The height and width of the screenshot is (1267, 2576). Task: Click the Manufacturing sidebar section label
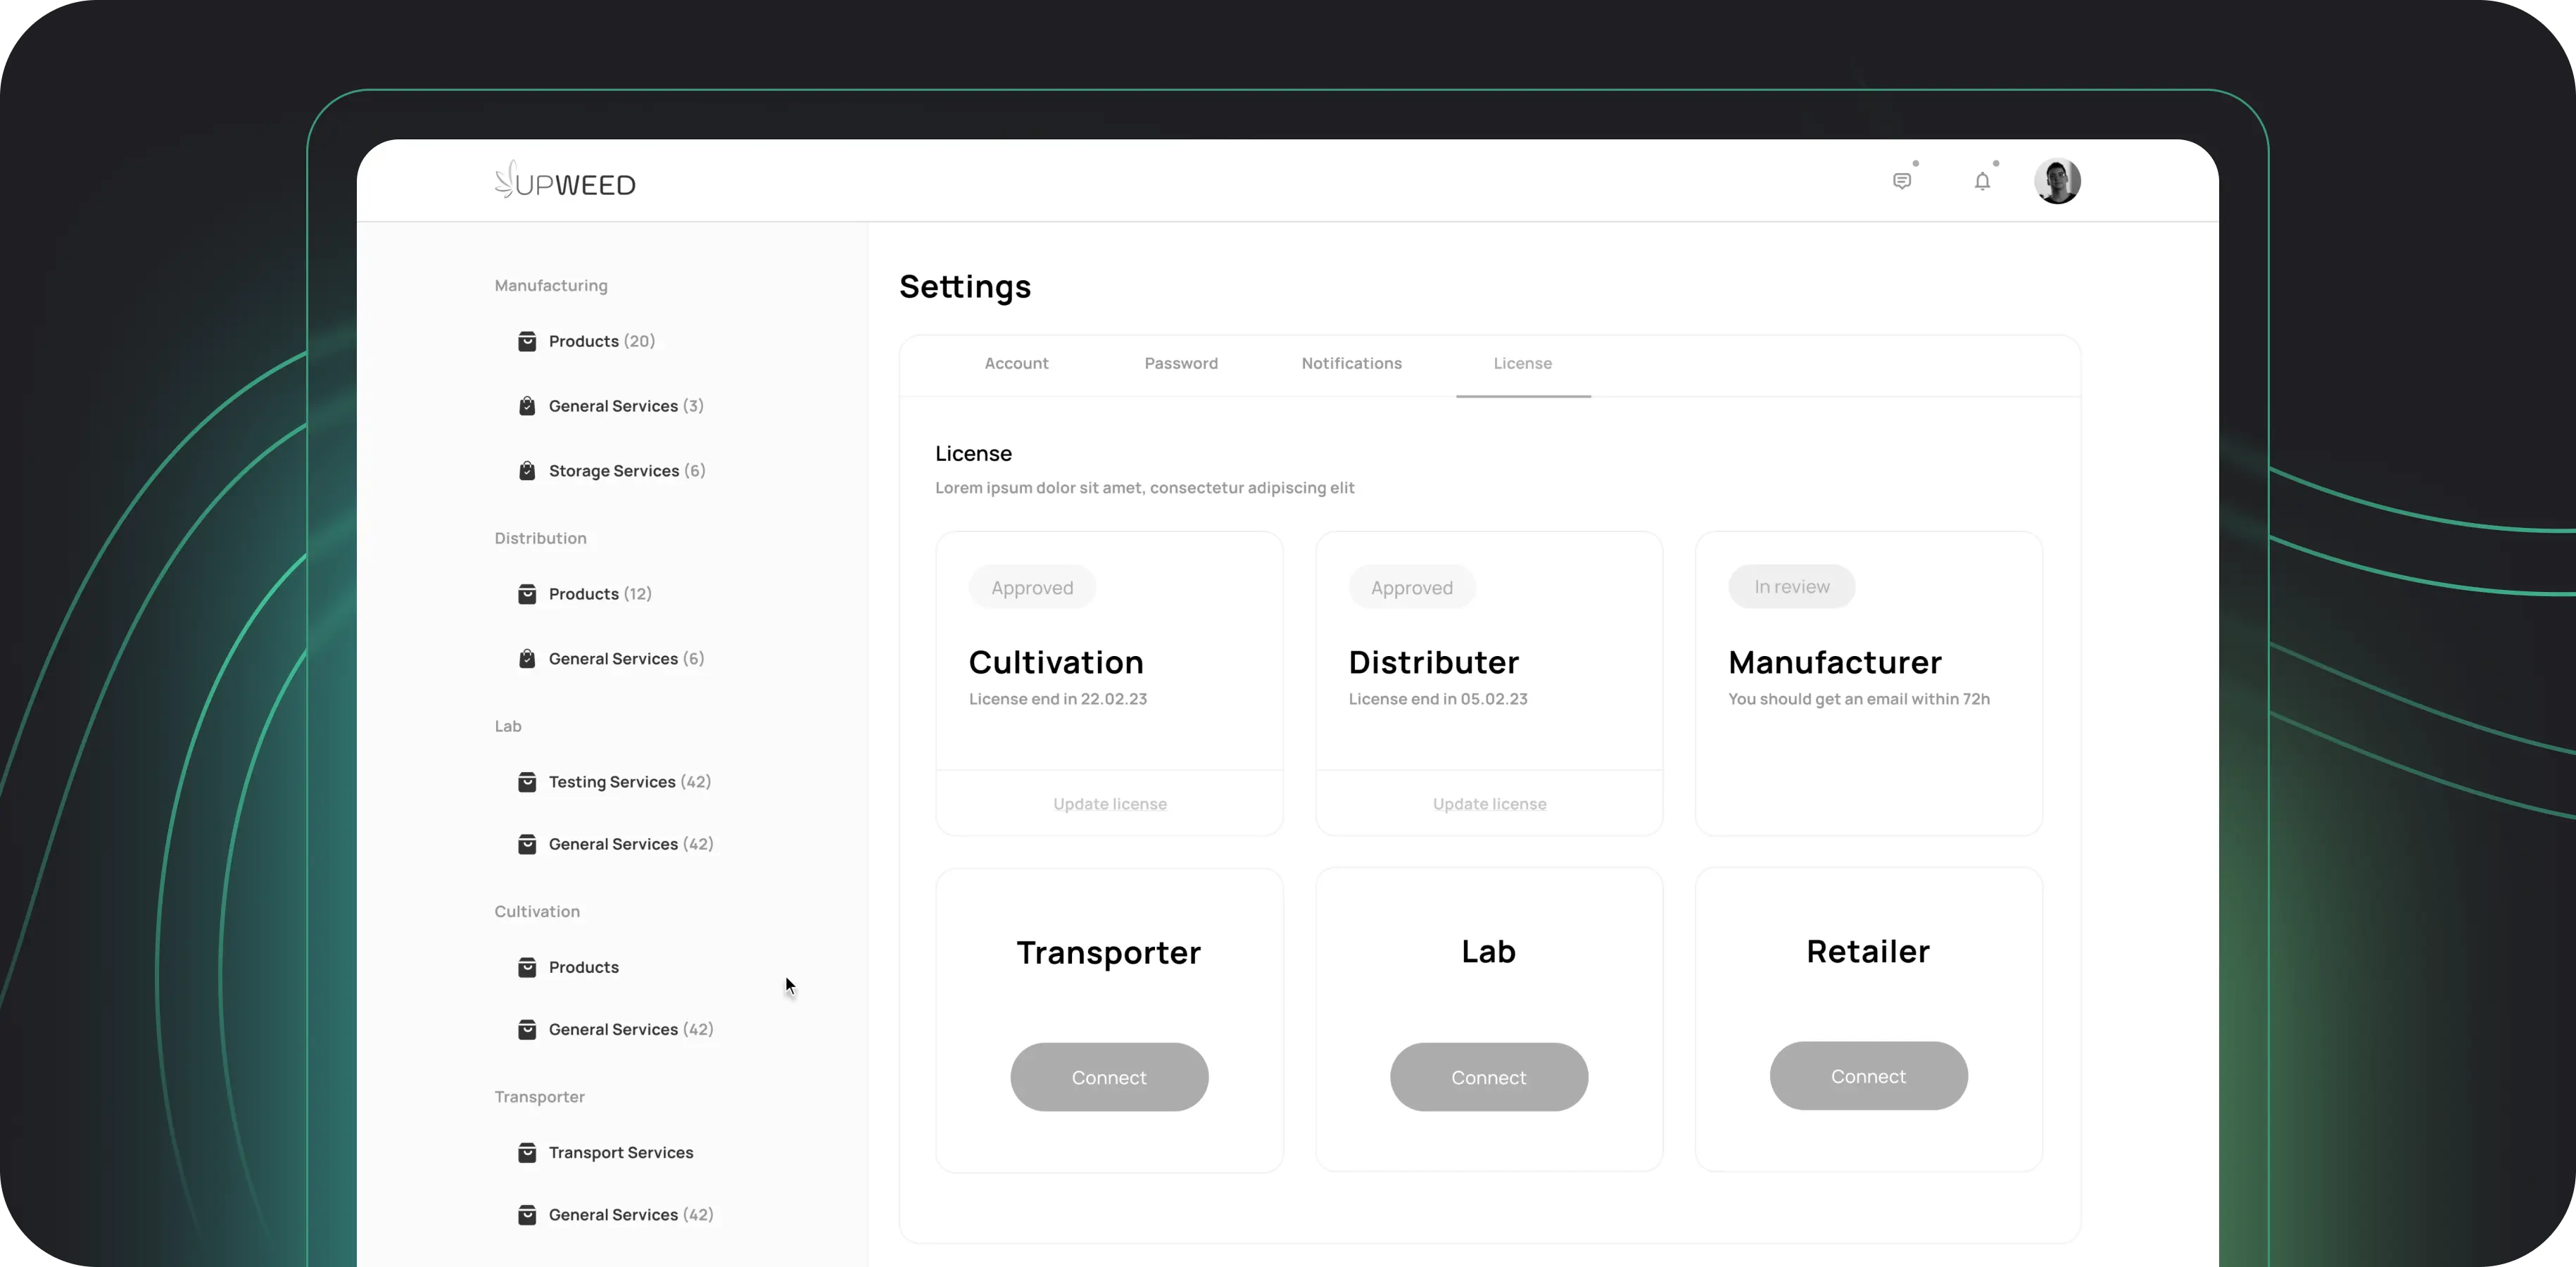point(550,286)
